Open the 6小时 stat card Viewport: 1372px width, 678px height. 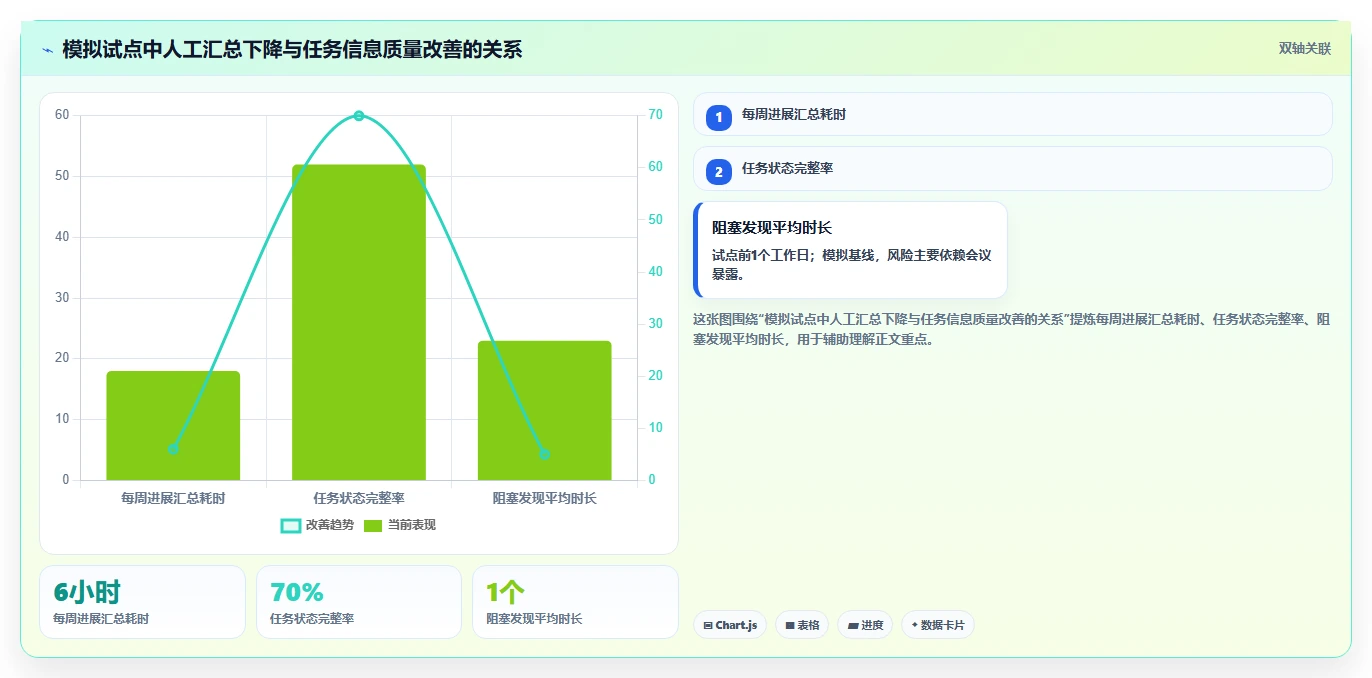click(x=142, y=602)
